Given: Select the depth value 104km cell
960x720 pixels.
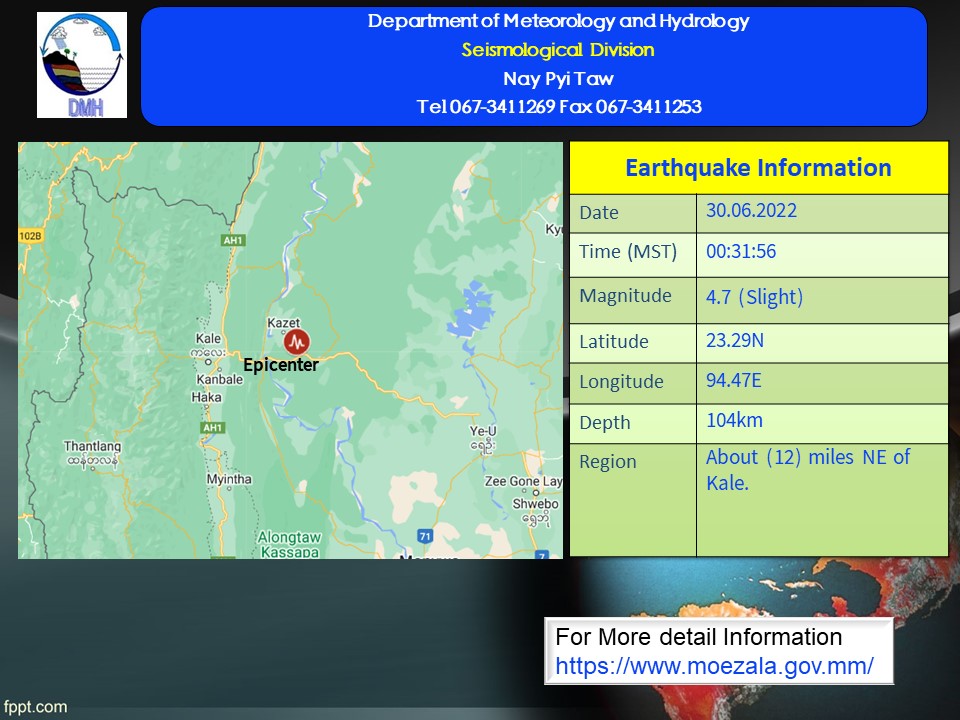Looking at the screenshot, I should pyautogui.click(x=734, y=420).
